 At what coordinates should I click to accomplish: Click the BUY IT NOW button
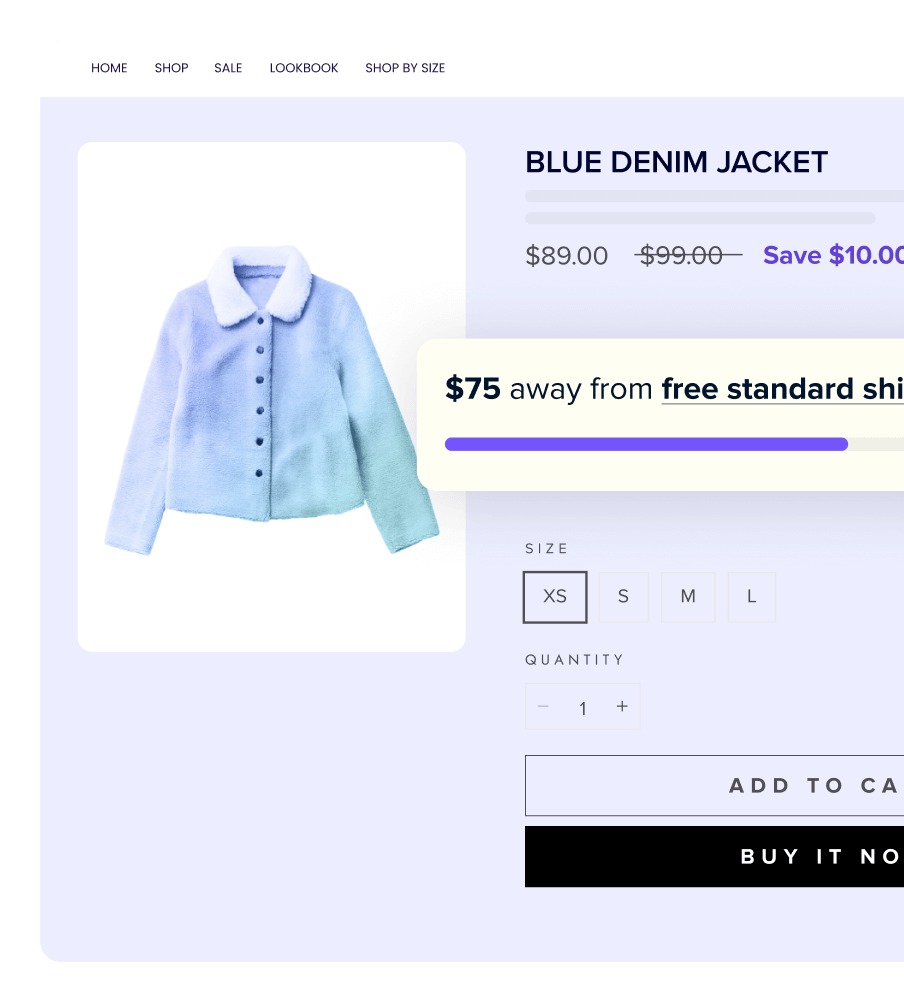(715, 857)
